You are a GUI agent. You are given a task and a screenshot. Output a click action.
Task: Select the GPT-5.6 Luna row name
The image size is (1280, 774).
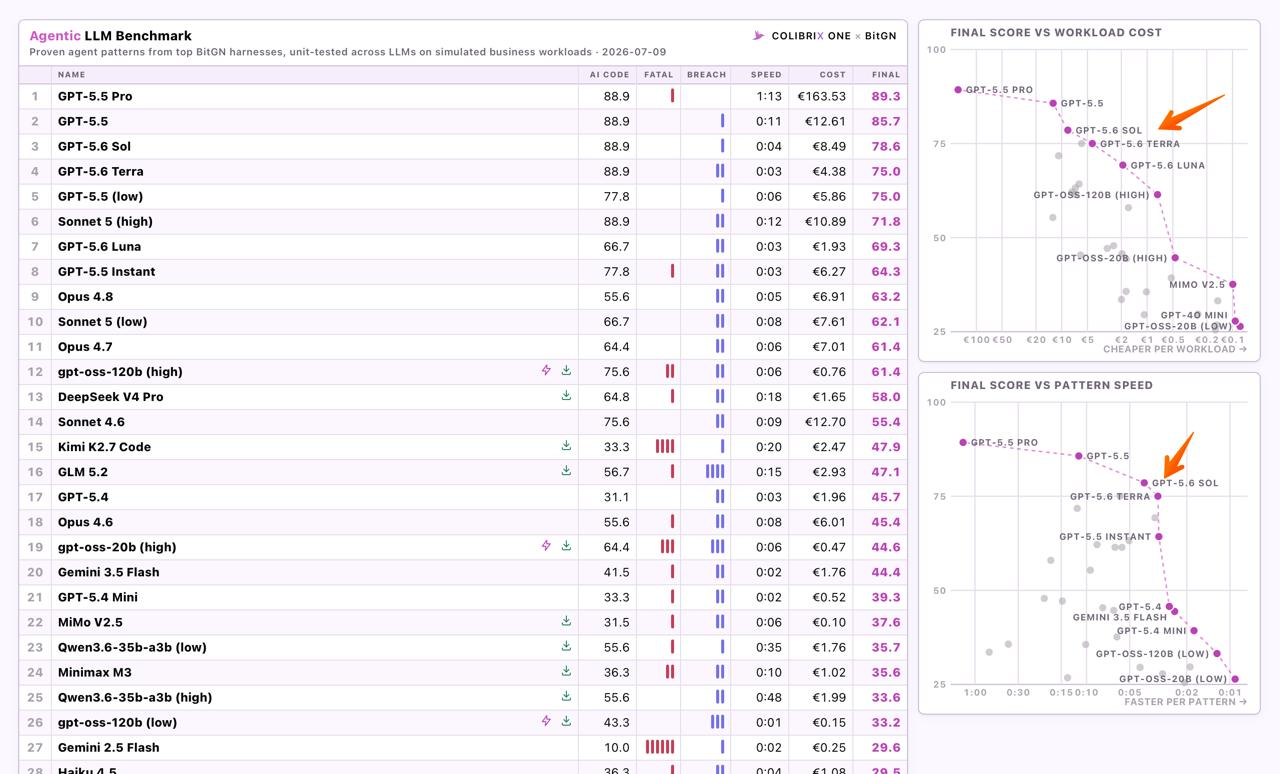pyautogui.click(x=99, y=246)
